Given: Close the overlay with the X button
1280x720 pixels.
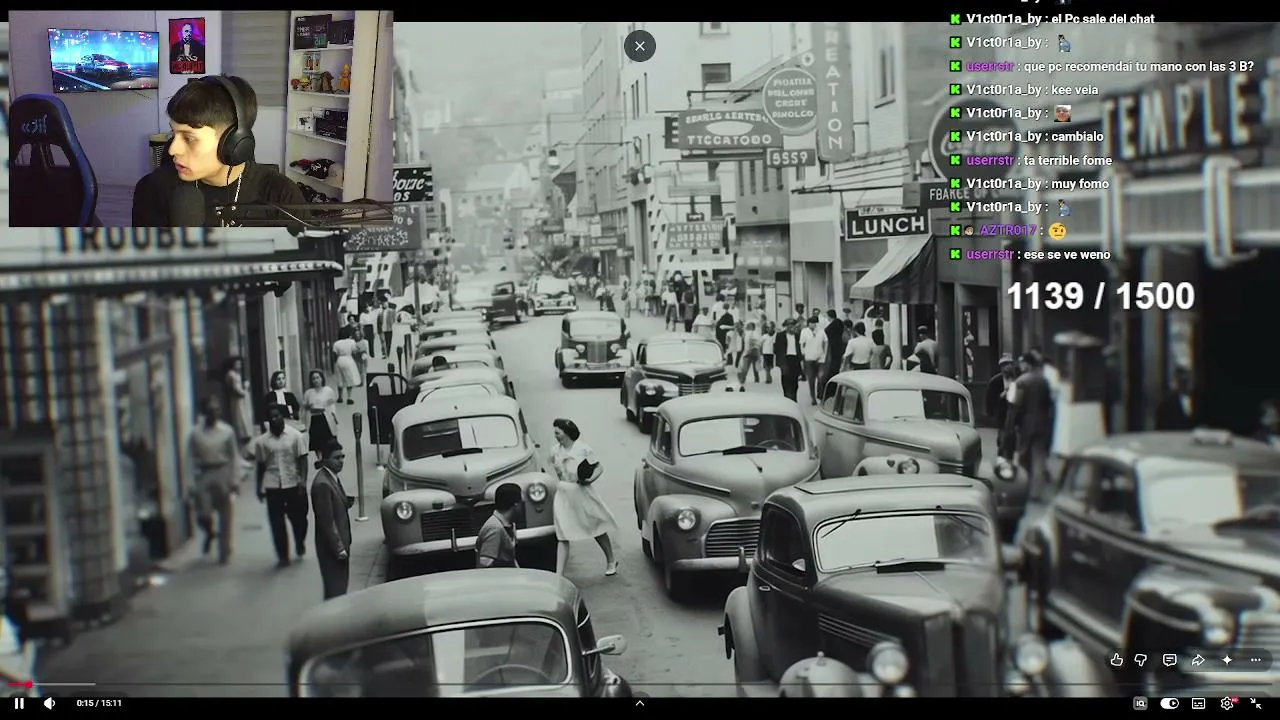Looking at the screenshot, I should 640,46.
